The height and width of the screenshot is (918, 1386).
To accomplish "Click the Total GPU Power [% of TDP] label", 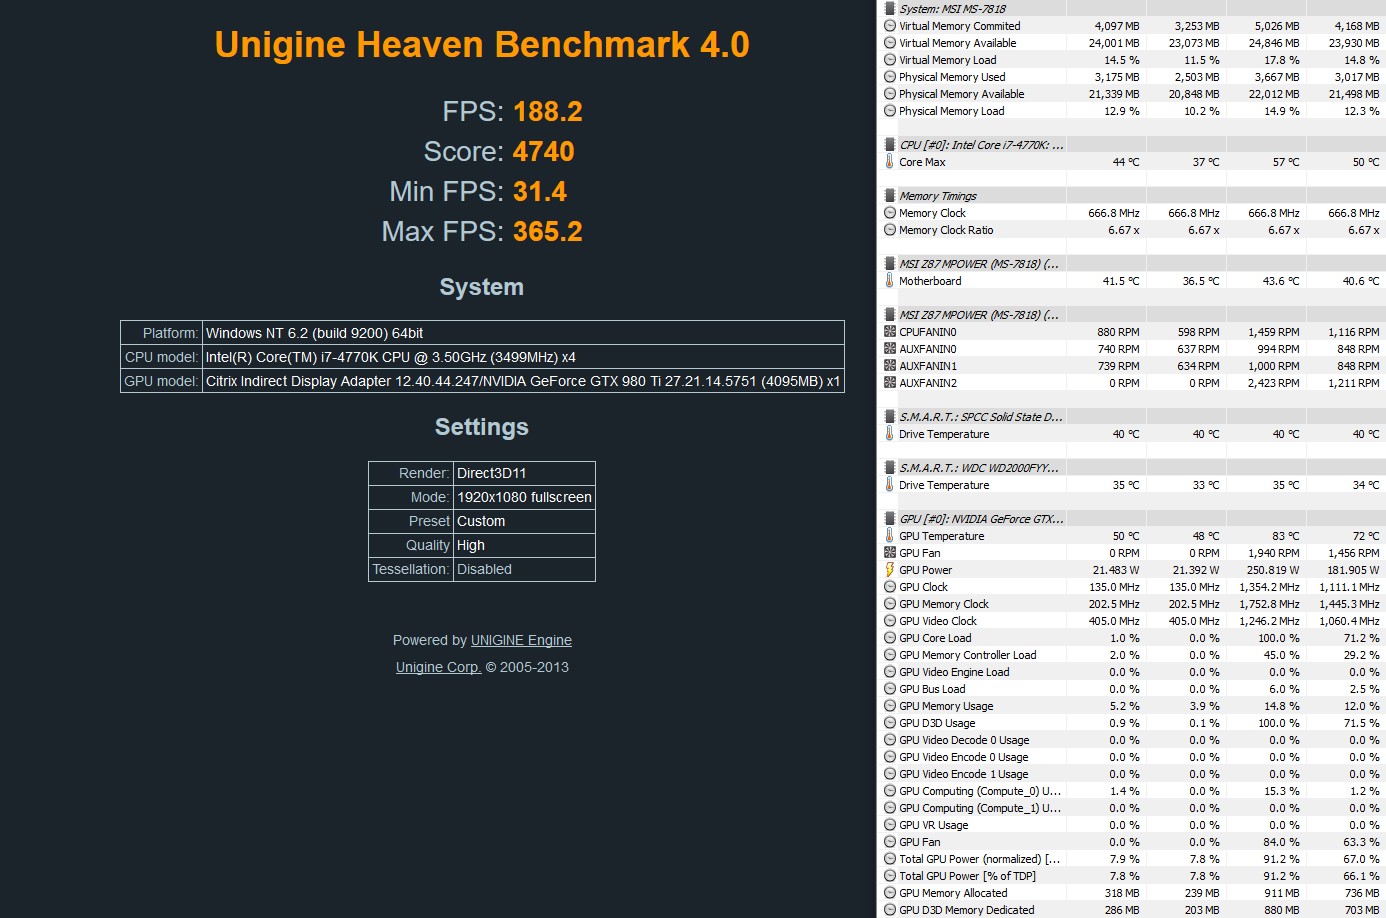I will click(x=967, y=876).
